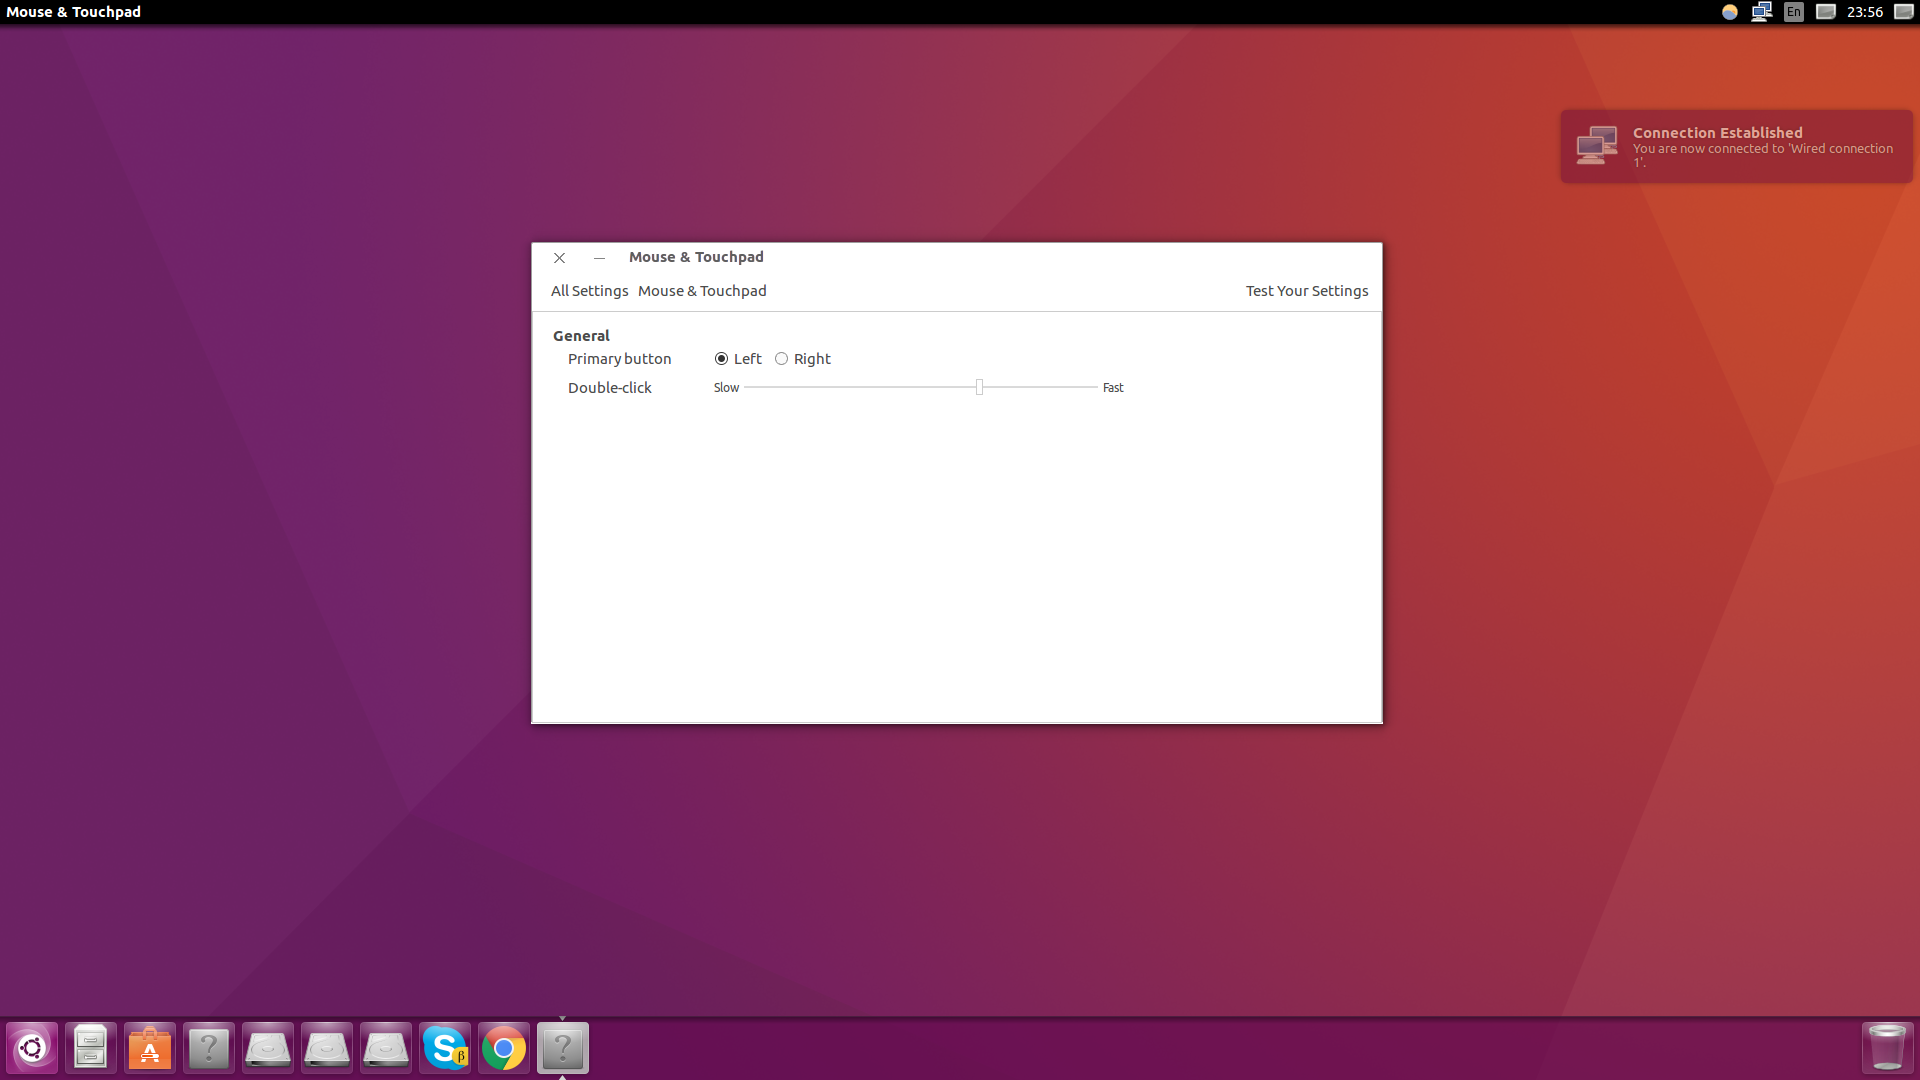Close the Mouse & Touchpad window
This screenshot has width=1920, height=1080.
coord(560,258)
